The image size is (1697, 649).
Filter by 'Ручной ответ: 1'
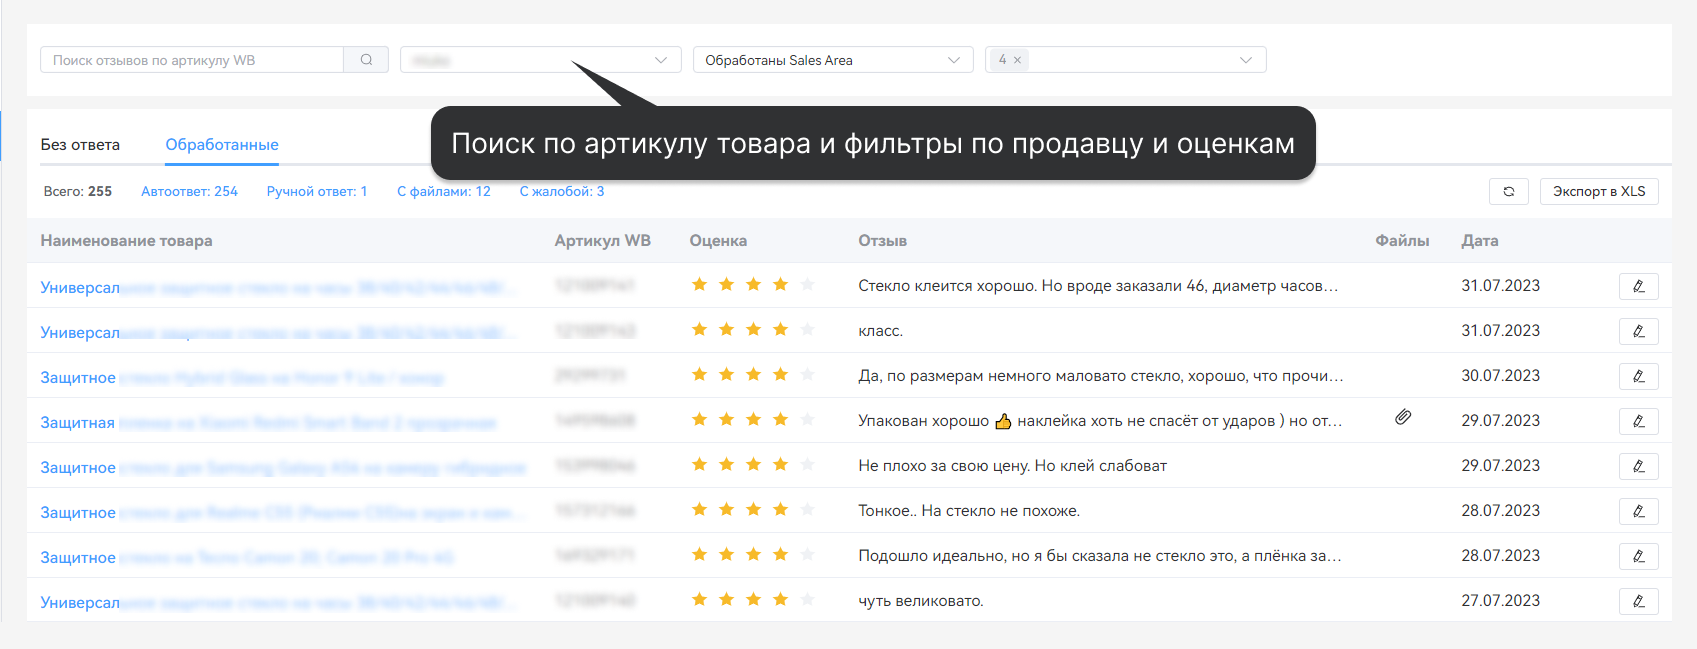click(x=317, y=191)
